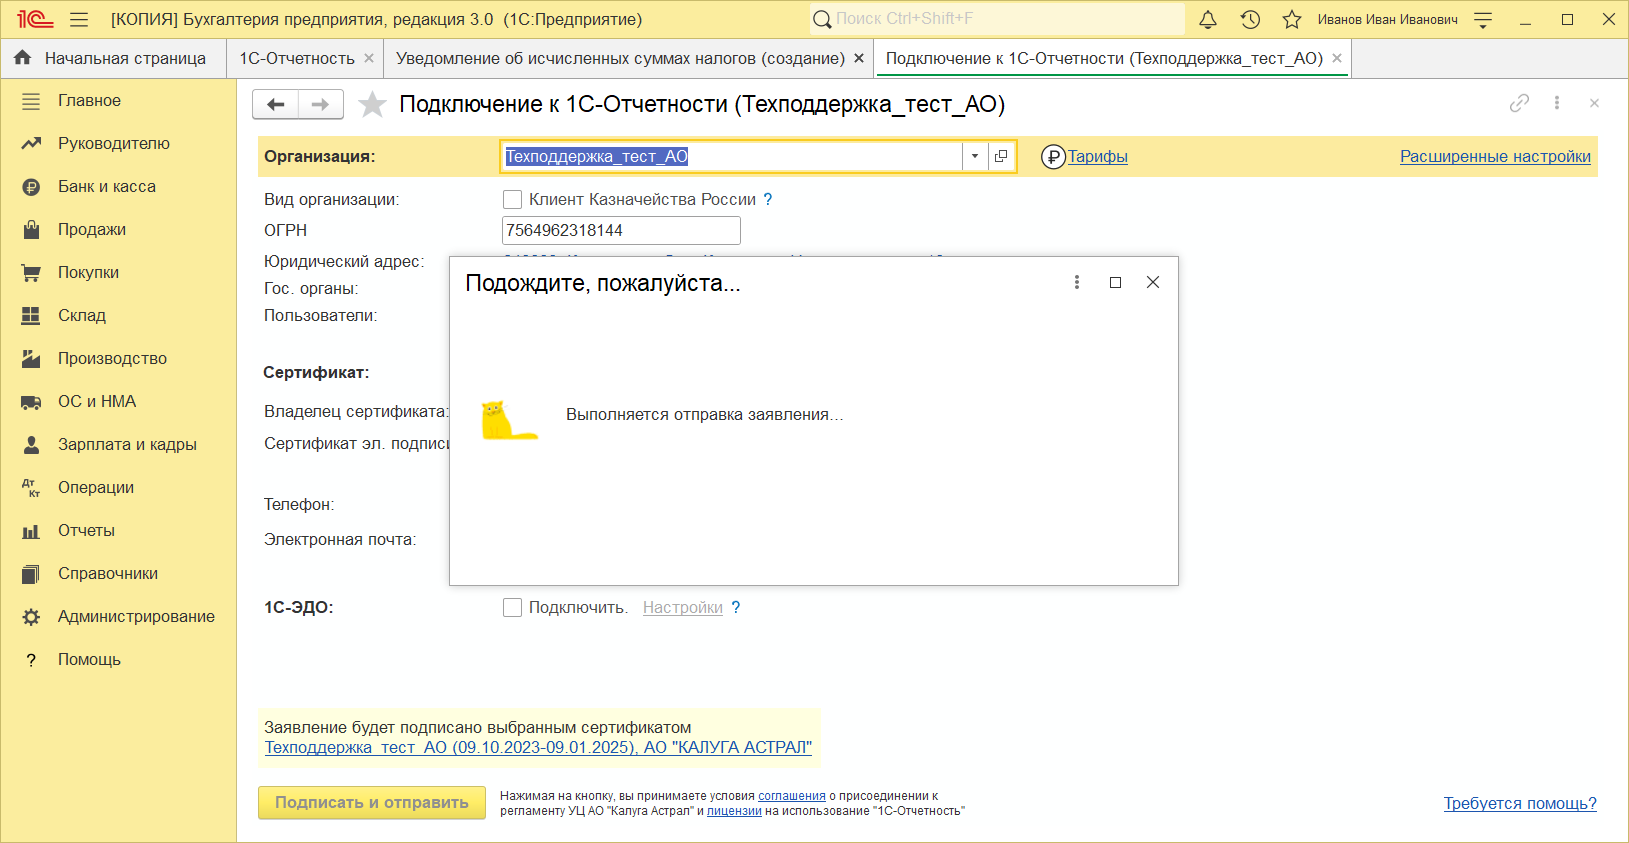The width and height of the screenshot is (1629, 843).
Task: Click Операции Дт/Кт icon
Action: coord(31,488)
